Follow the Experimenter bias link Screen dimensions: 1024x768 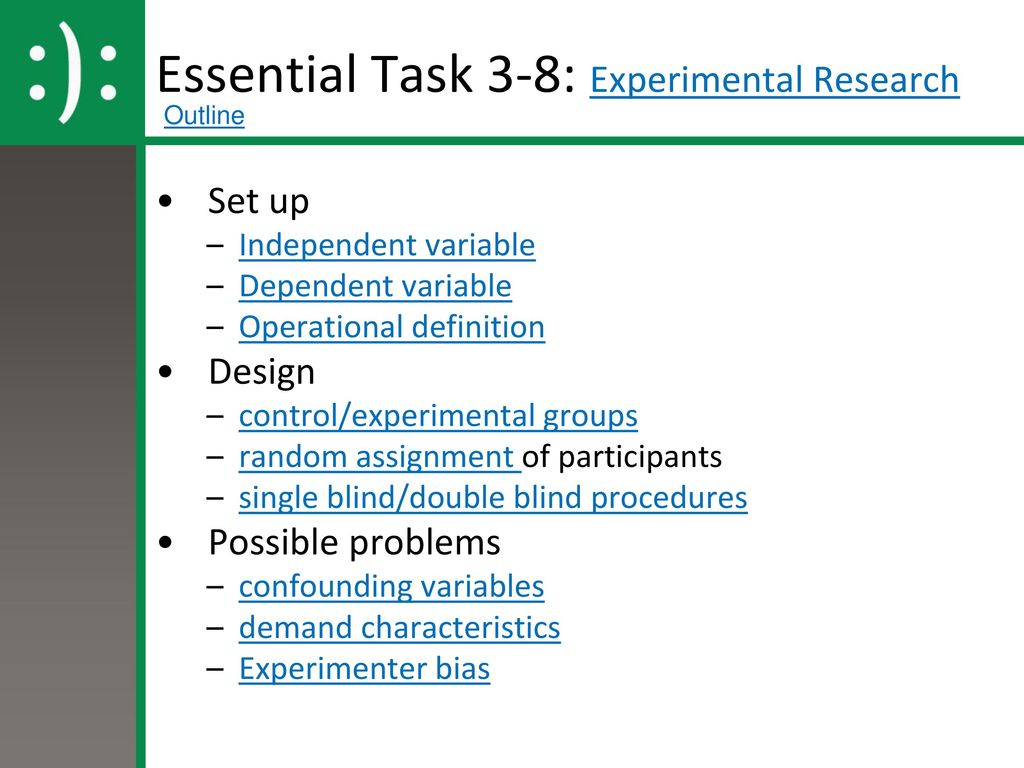tap(364, 669)
